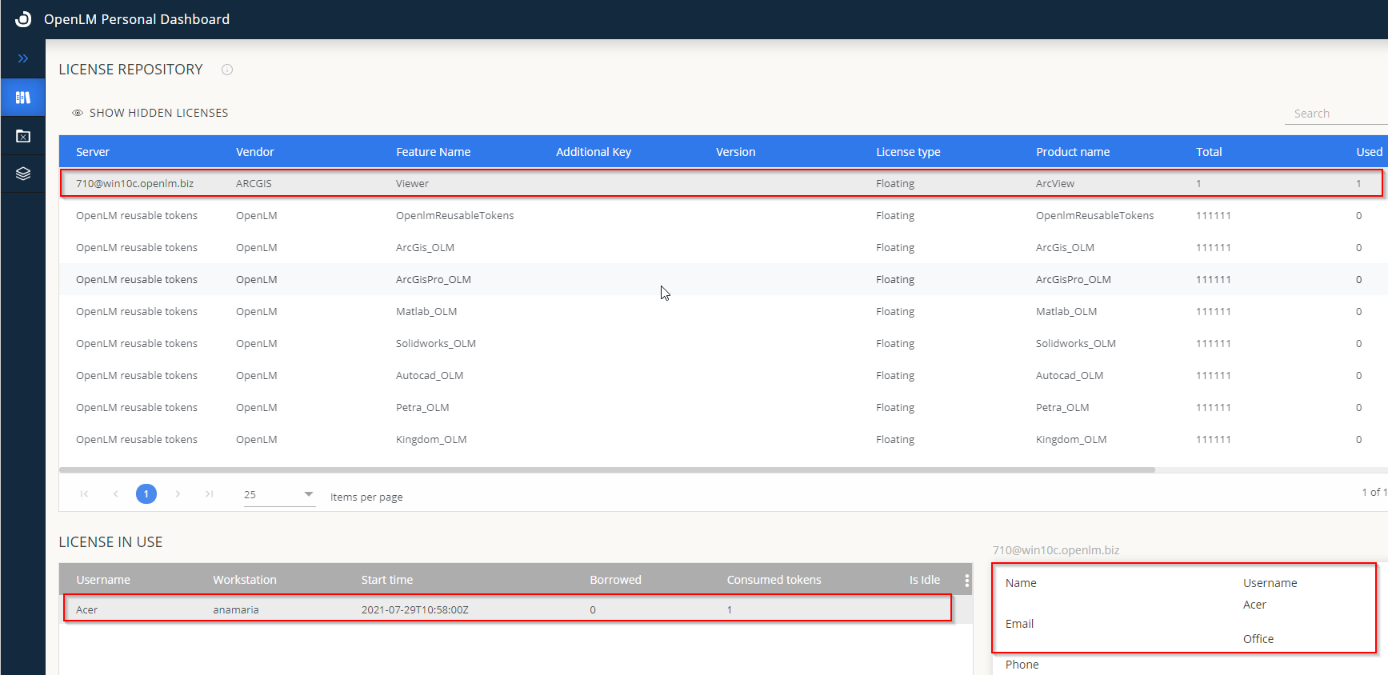Click the OpenLM logo in the top bar

[22, 18]
